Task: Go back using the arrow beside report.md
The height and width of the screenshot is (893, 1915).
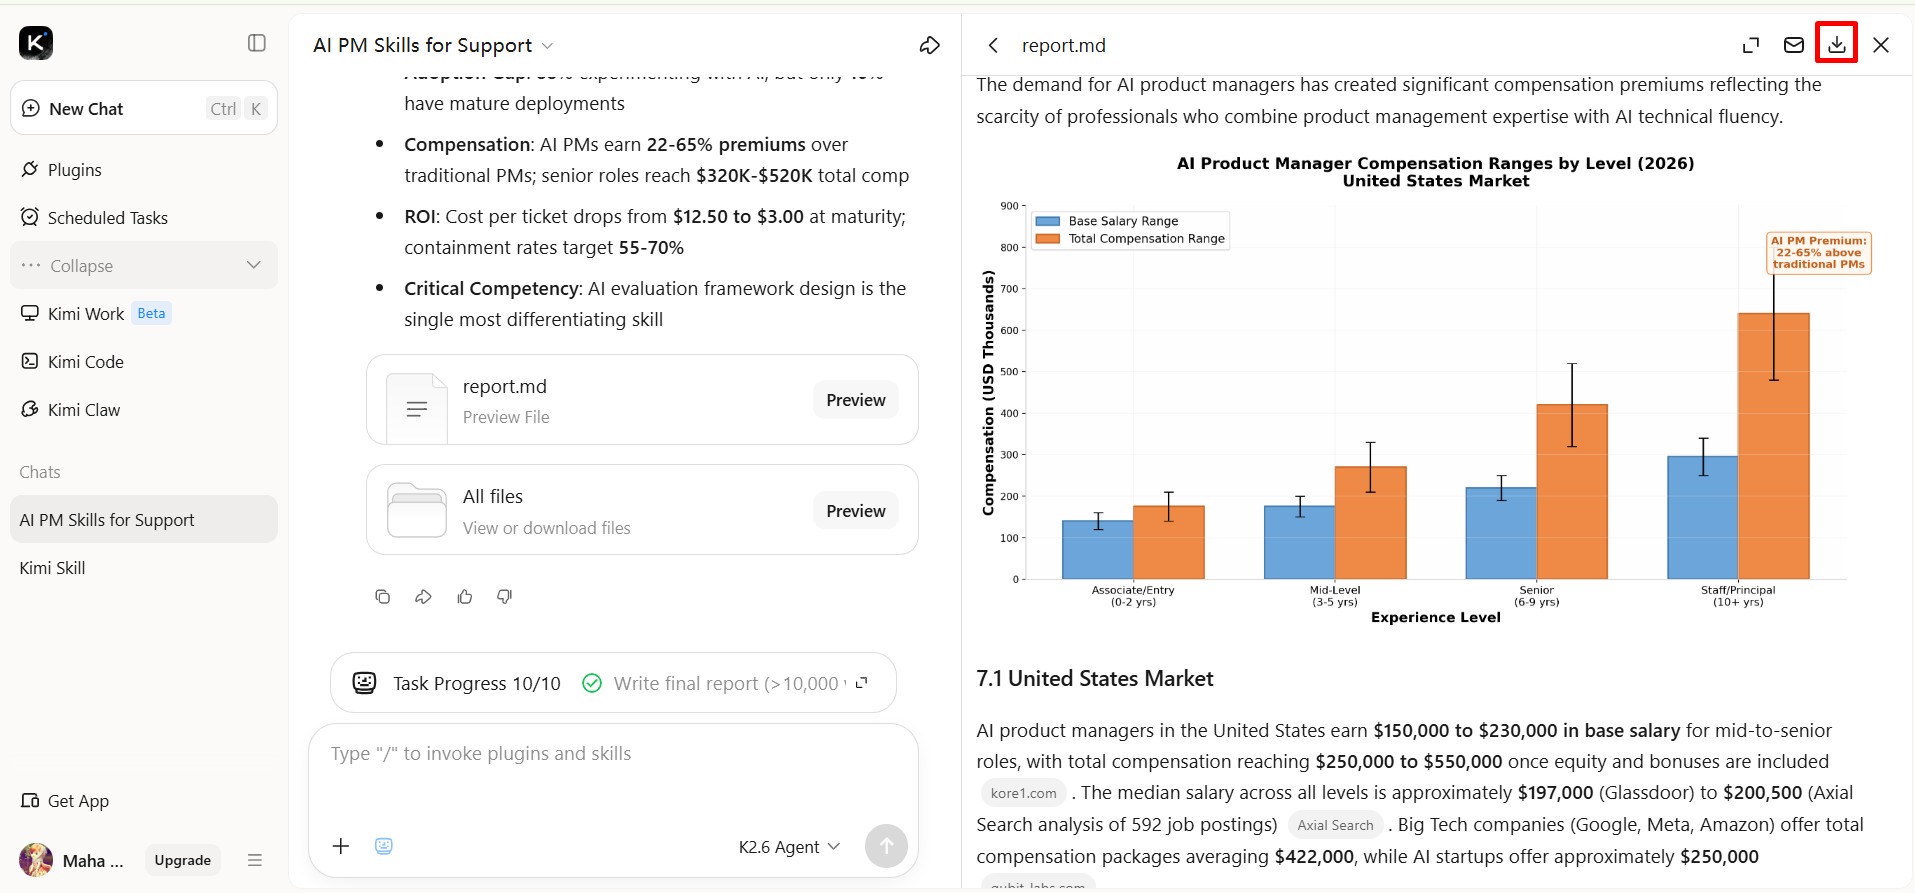Action: pyautogui.click(x=993, y=45)
